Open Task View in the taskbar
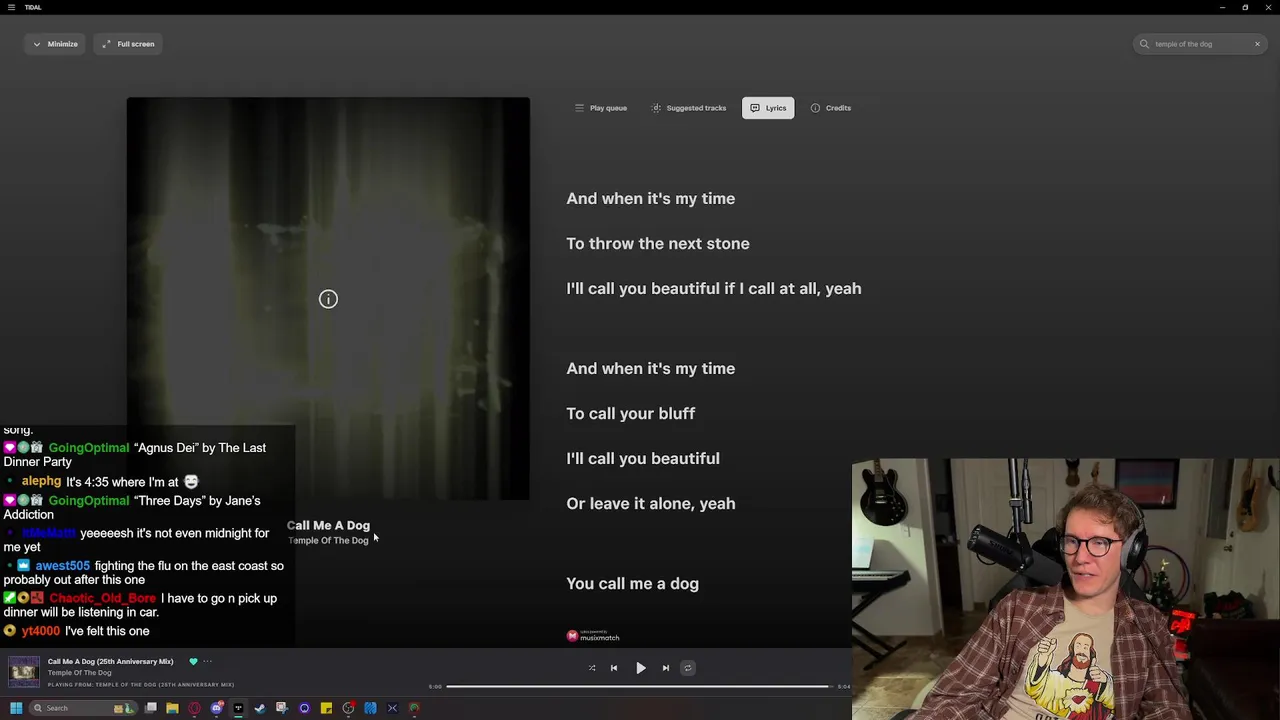This screenshot has height=720, width=1280. tap(151, 708)
